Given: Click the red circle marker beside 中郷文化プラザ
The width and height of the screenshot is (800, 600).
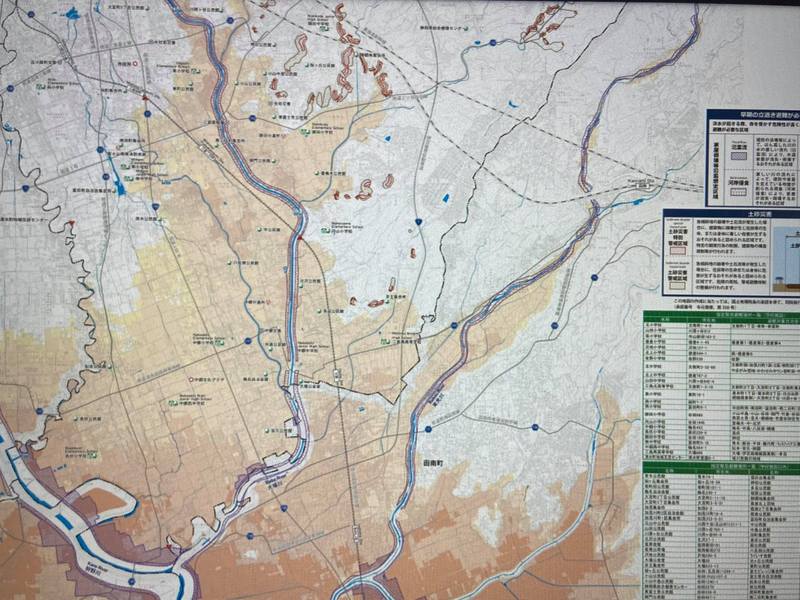Looking at the screenshot, I should tap(191, 381).
